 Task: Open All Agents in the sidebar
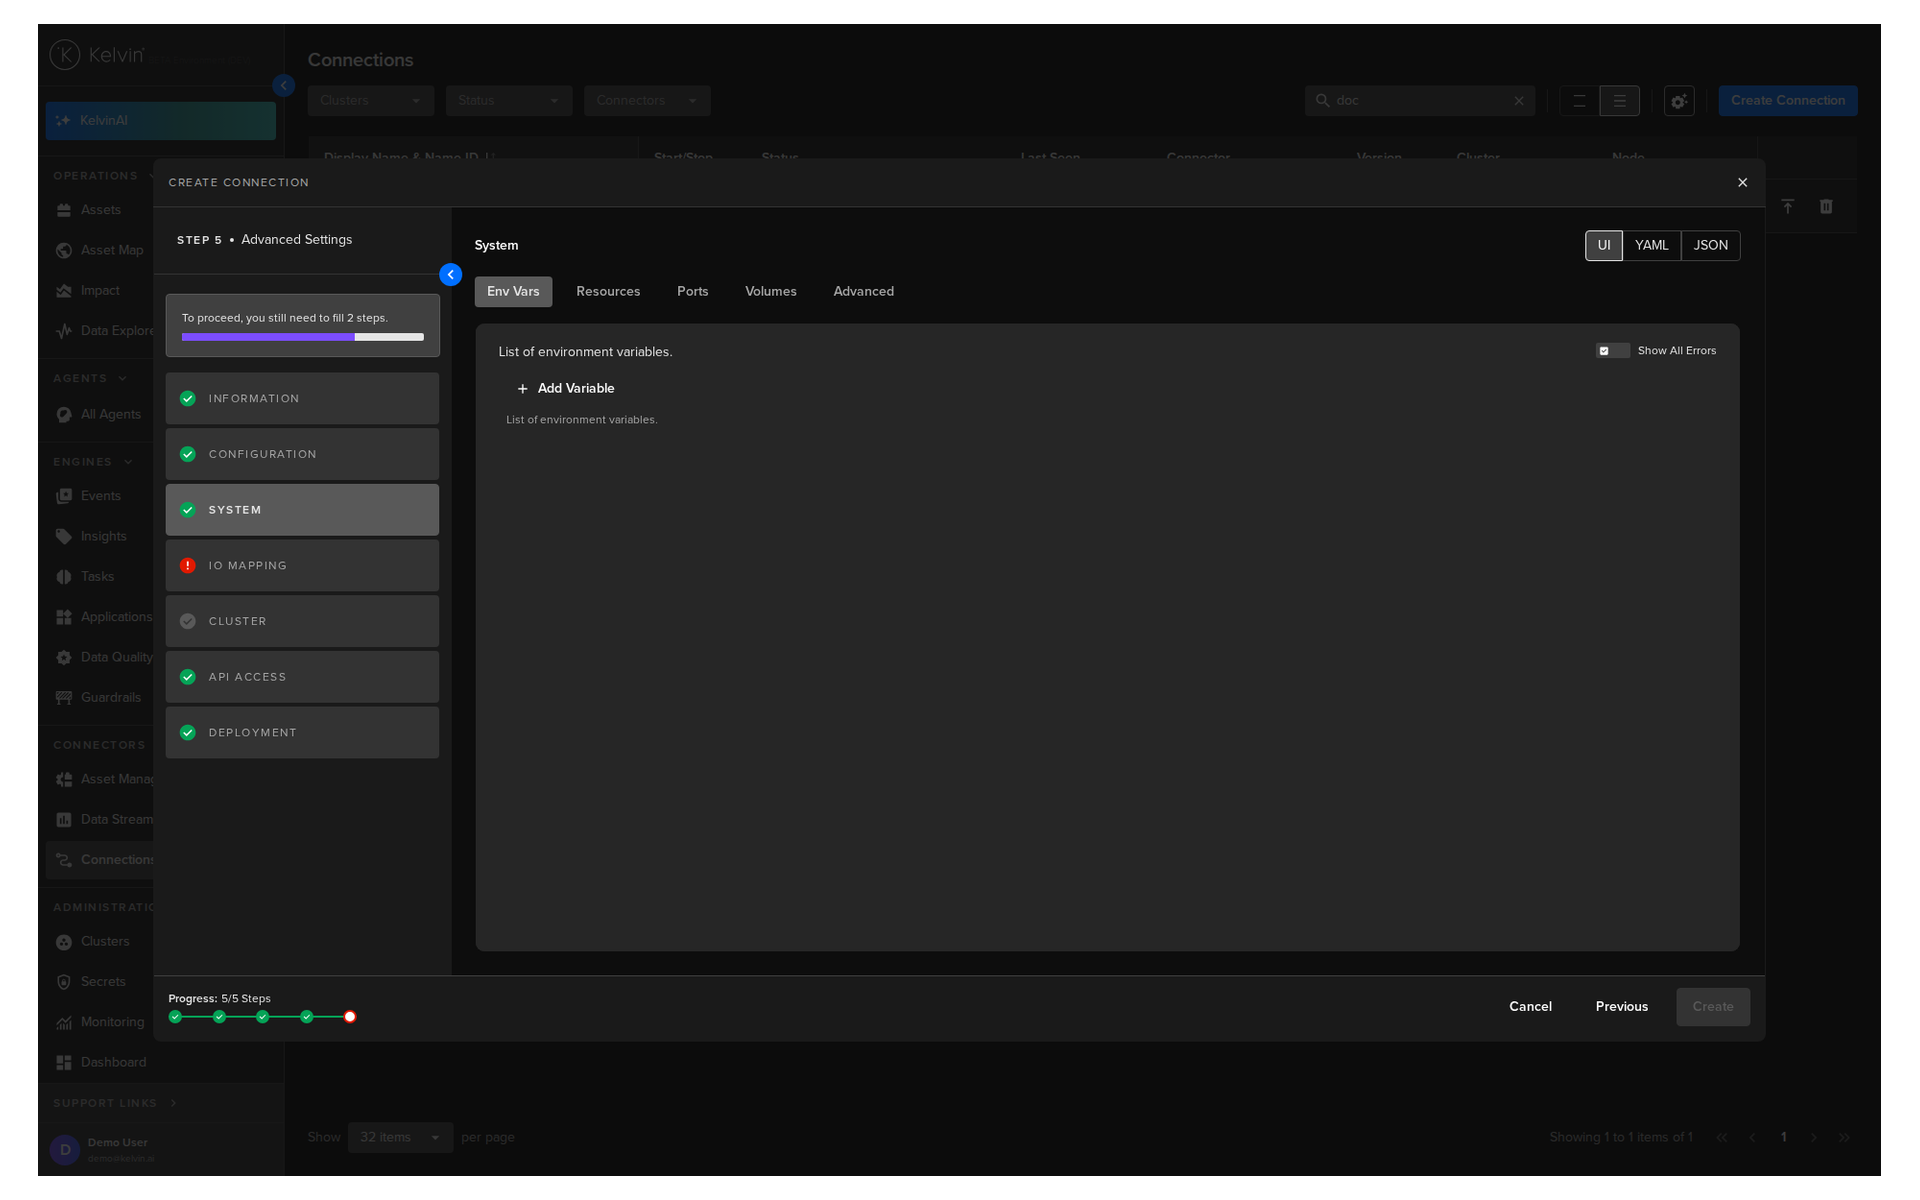pyautogui.click(x=100, y=415)
